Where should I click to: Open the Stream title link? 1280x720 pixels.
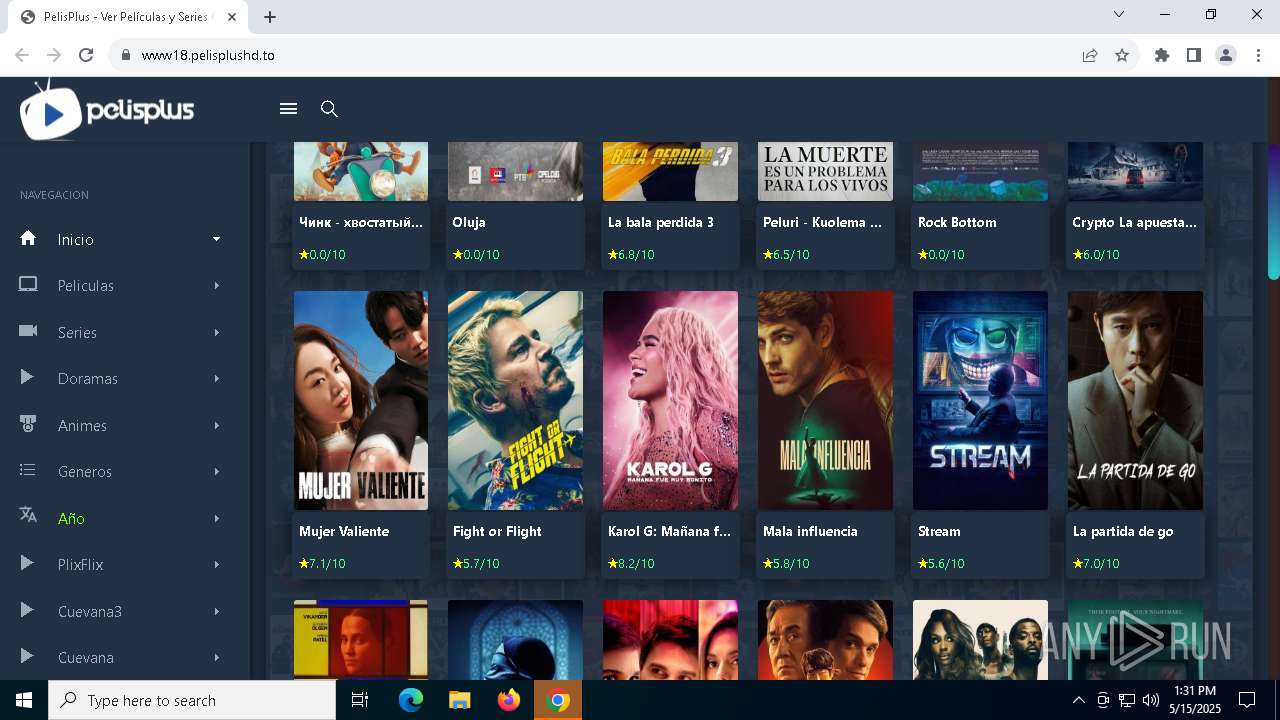tap(939, 531)
